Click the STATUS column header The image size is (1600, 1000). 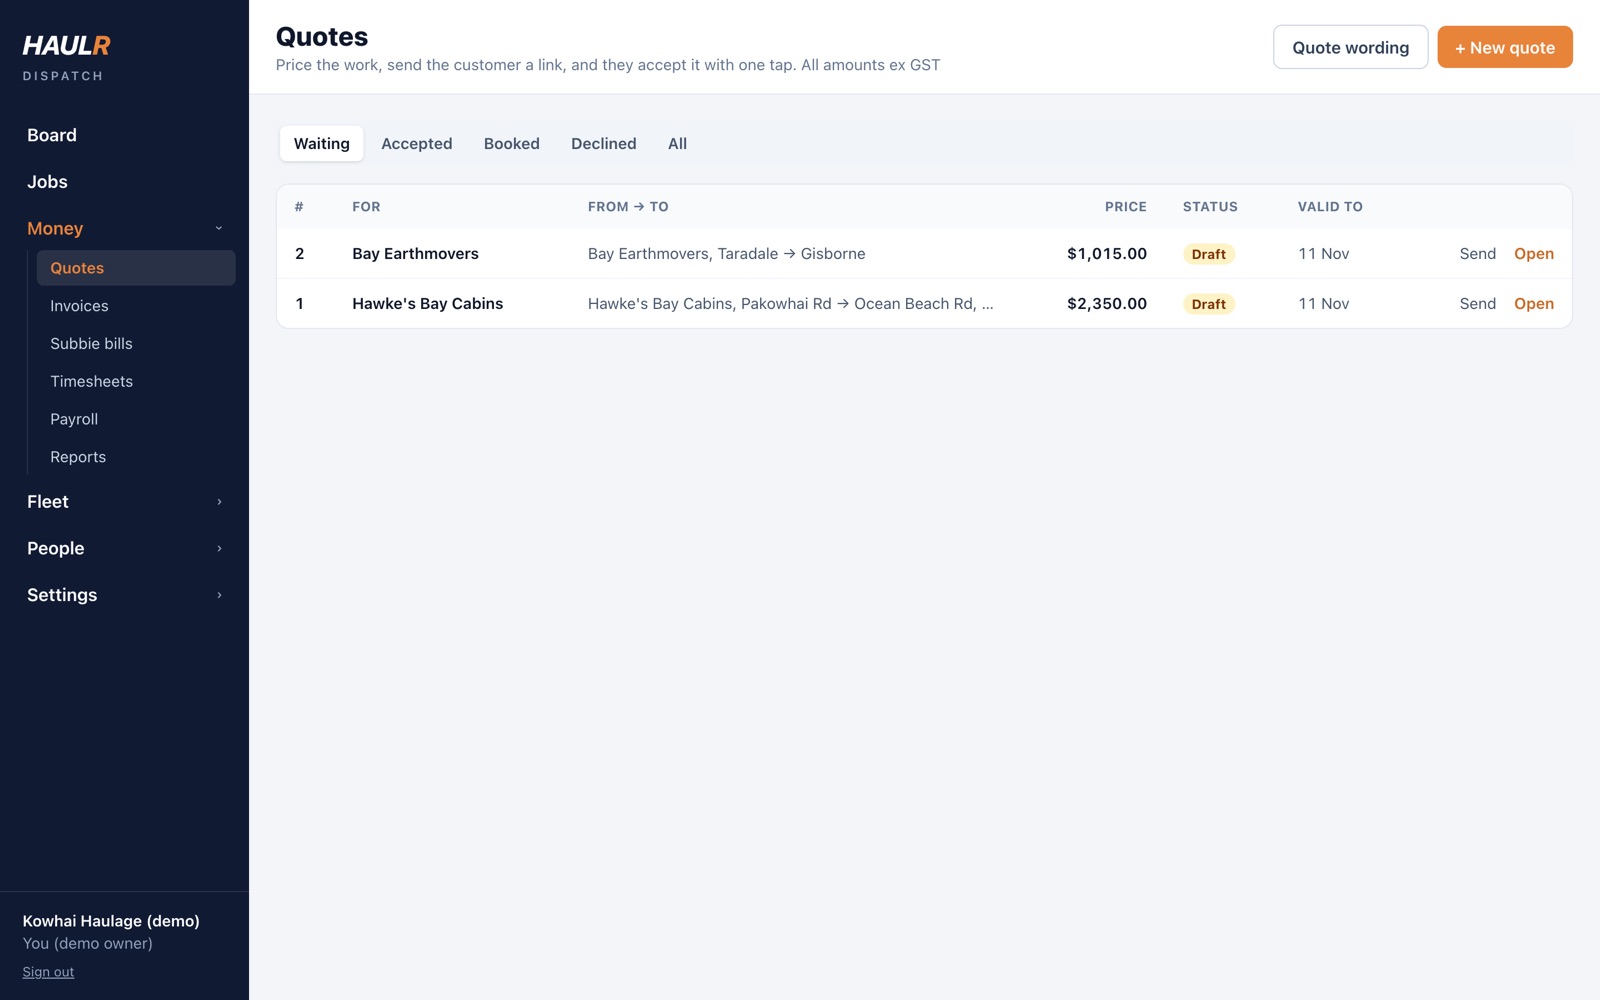click(1210, 207)
